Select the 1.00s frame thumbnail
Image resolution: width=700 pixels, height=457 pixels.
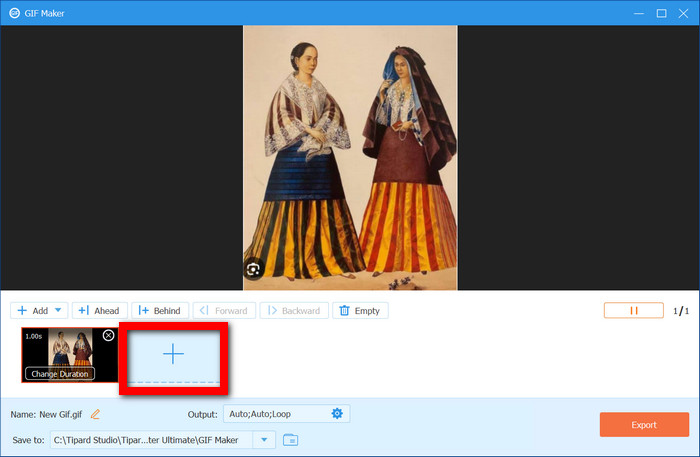(70, 355)
